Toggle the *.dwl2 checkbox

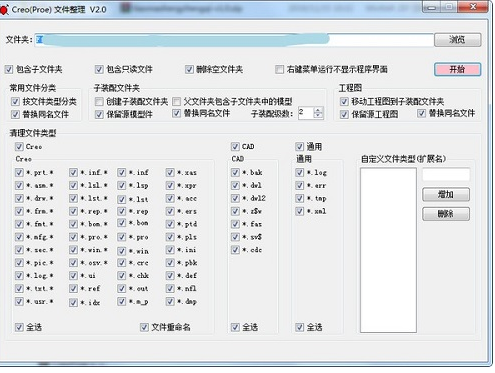click(x=235, y=198)
